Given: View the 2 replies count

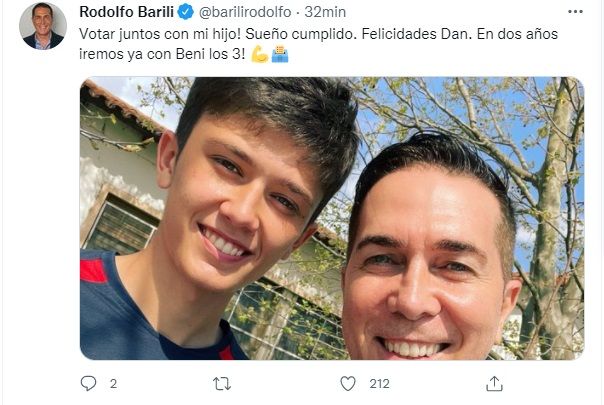Looking at the screenshot, I should coord(113,384).
